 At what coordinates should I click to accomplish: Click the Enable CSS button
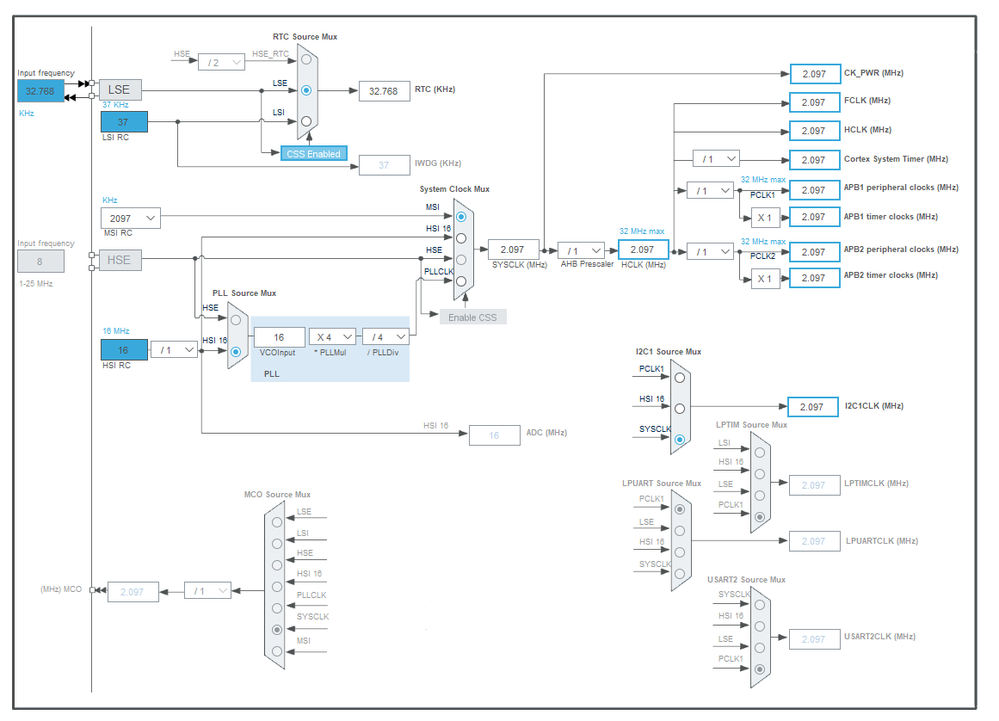pos(473,317)
